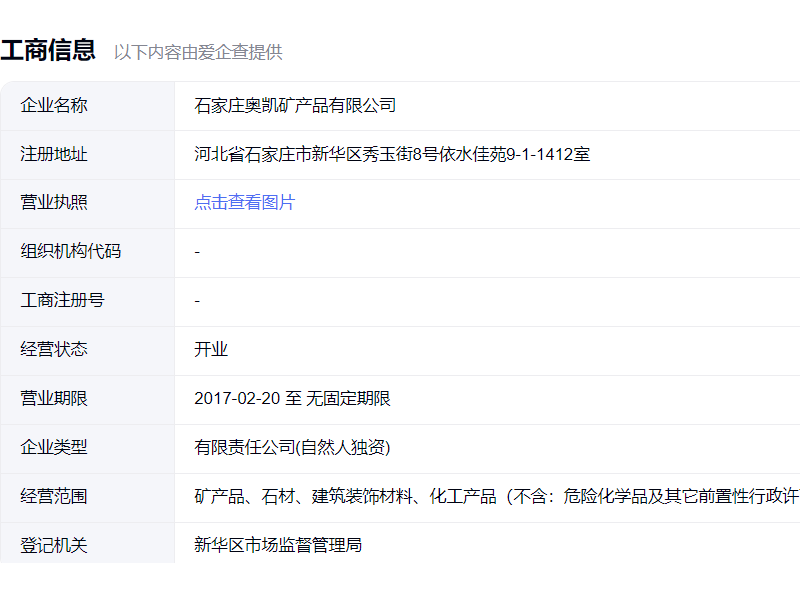Viewport: 800px width, 600px height.
Task: Click the 经营状态 label cell
Action: 54,349
